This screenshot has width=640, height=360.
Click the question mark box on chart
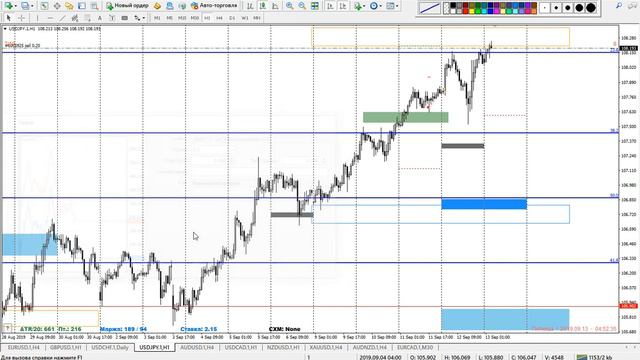(x=7, y=328)
